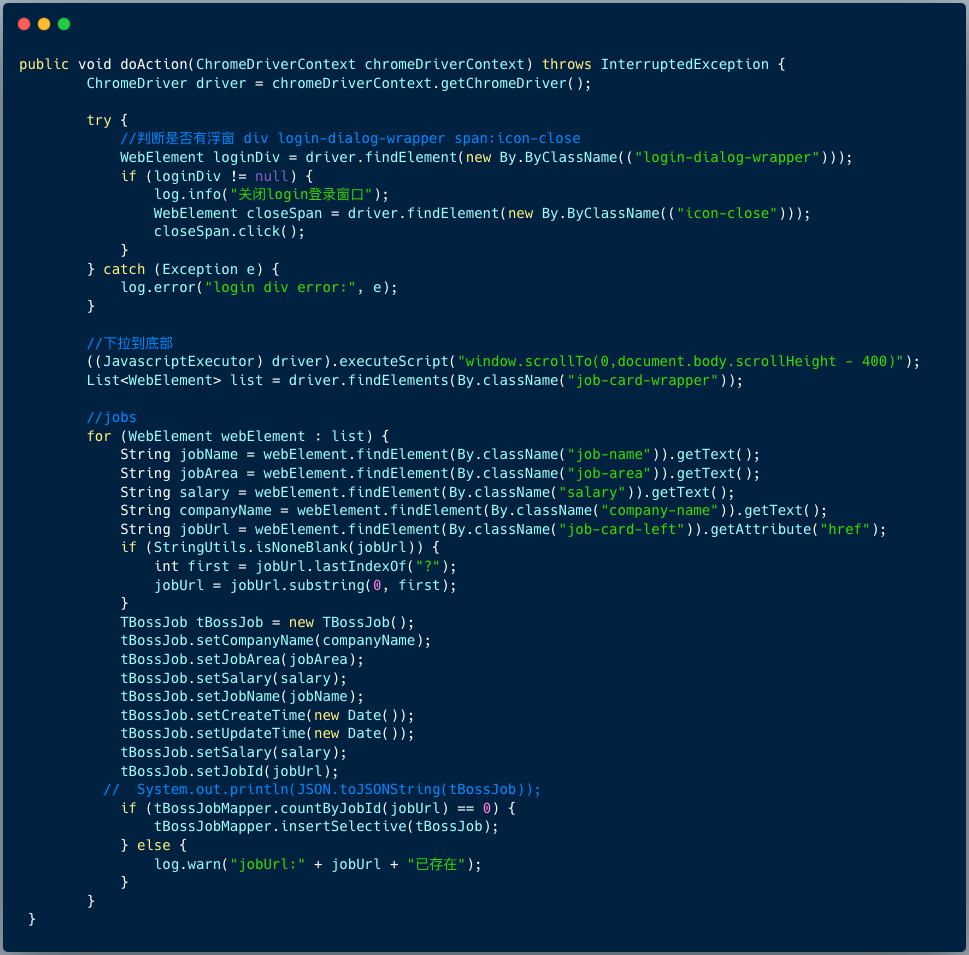Click the "job-card-wrapper" string
Image resolution: width=969 pixels, height=955 pixels.
643,381
